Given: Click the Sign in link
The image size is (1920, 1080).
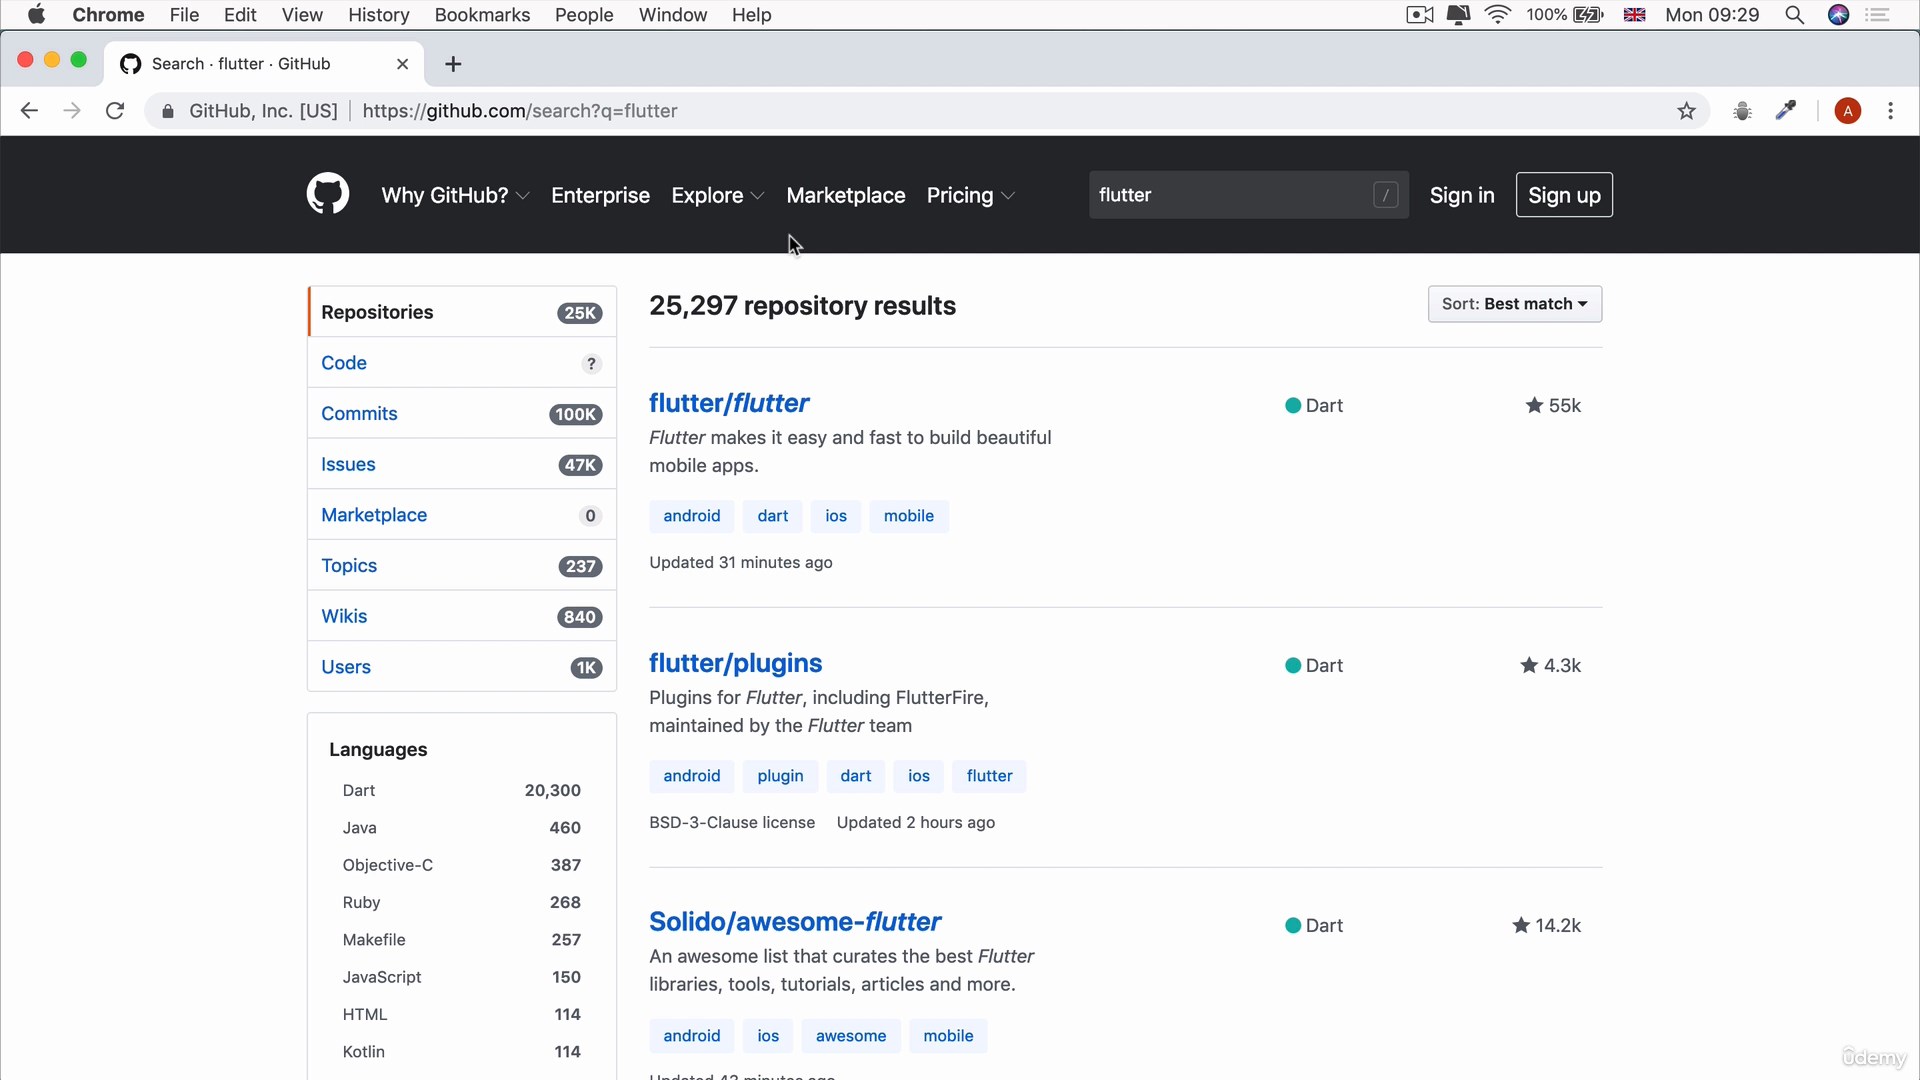Looking at the screenshot, I should point(1462,195).
